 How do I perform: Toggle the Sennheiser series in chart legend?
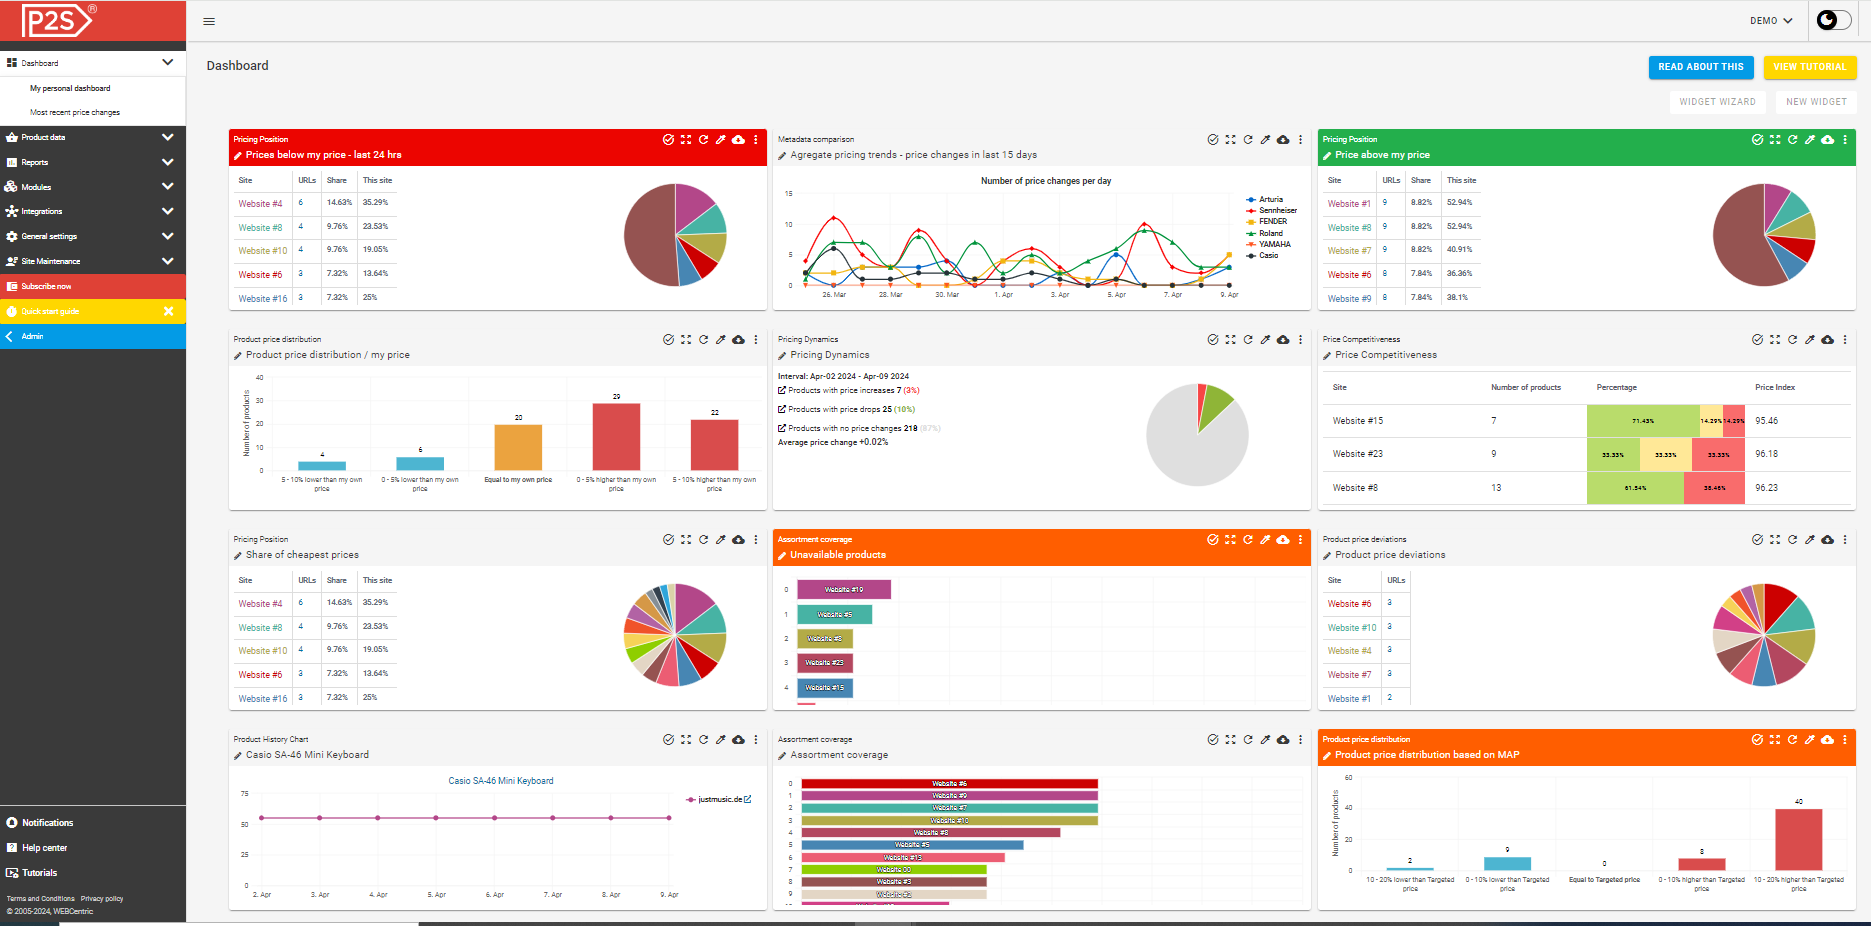(x=1277, y=211)
